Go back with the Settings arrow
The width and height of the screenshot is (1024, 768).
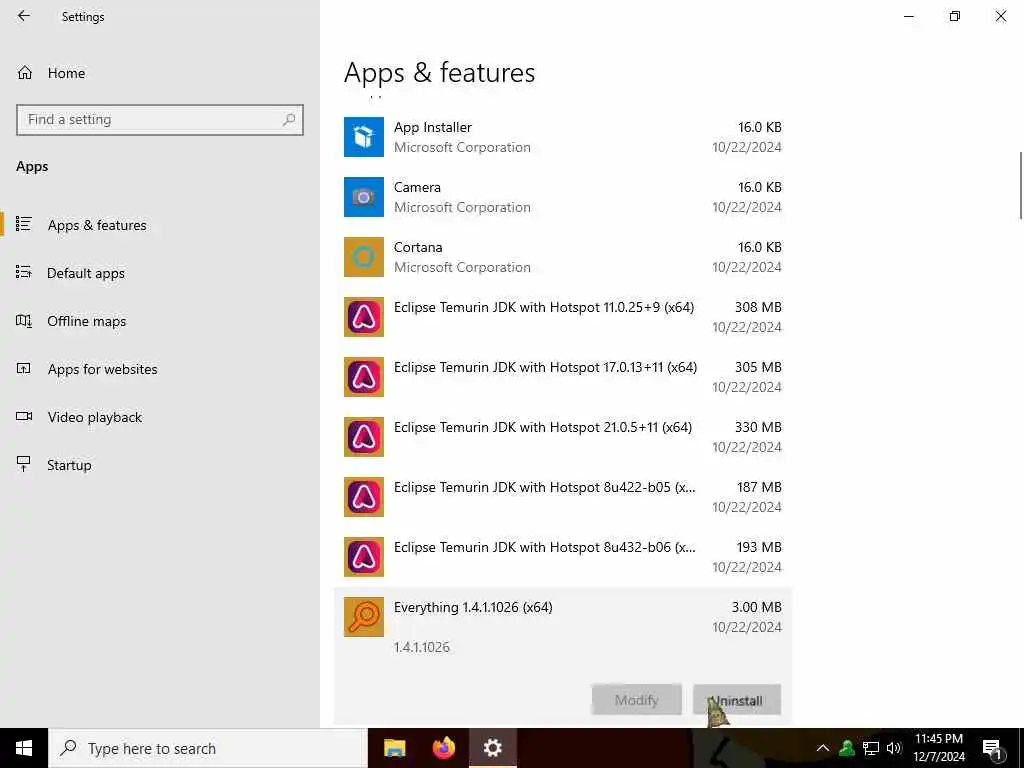(x=24, y=16)
